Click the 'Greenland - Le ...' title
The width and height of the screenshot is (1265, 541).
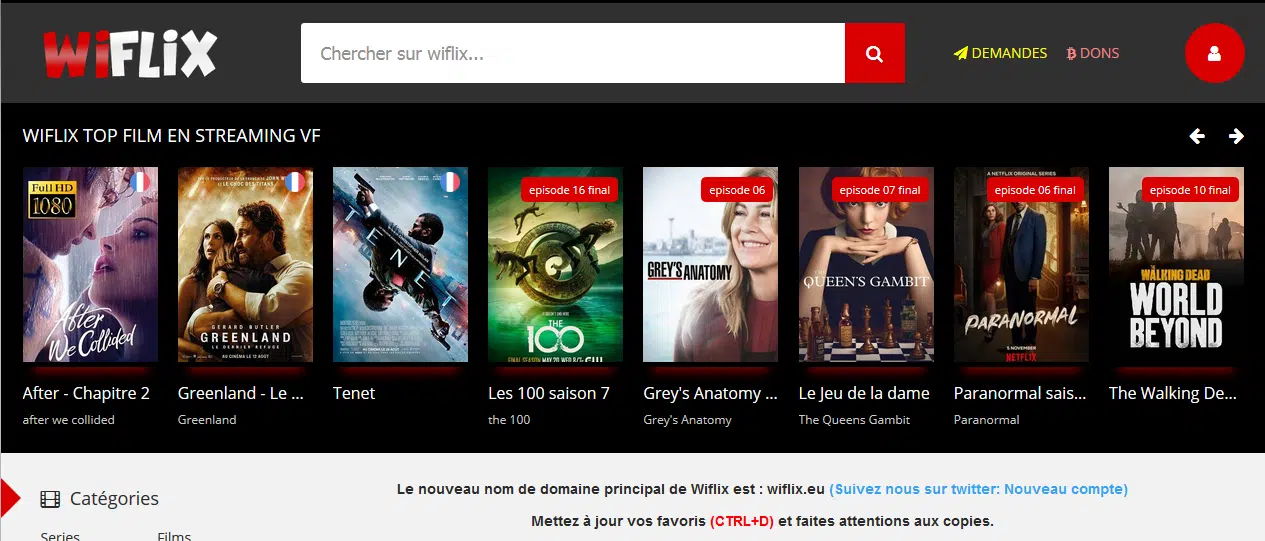(241, 393)
